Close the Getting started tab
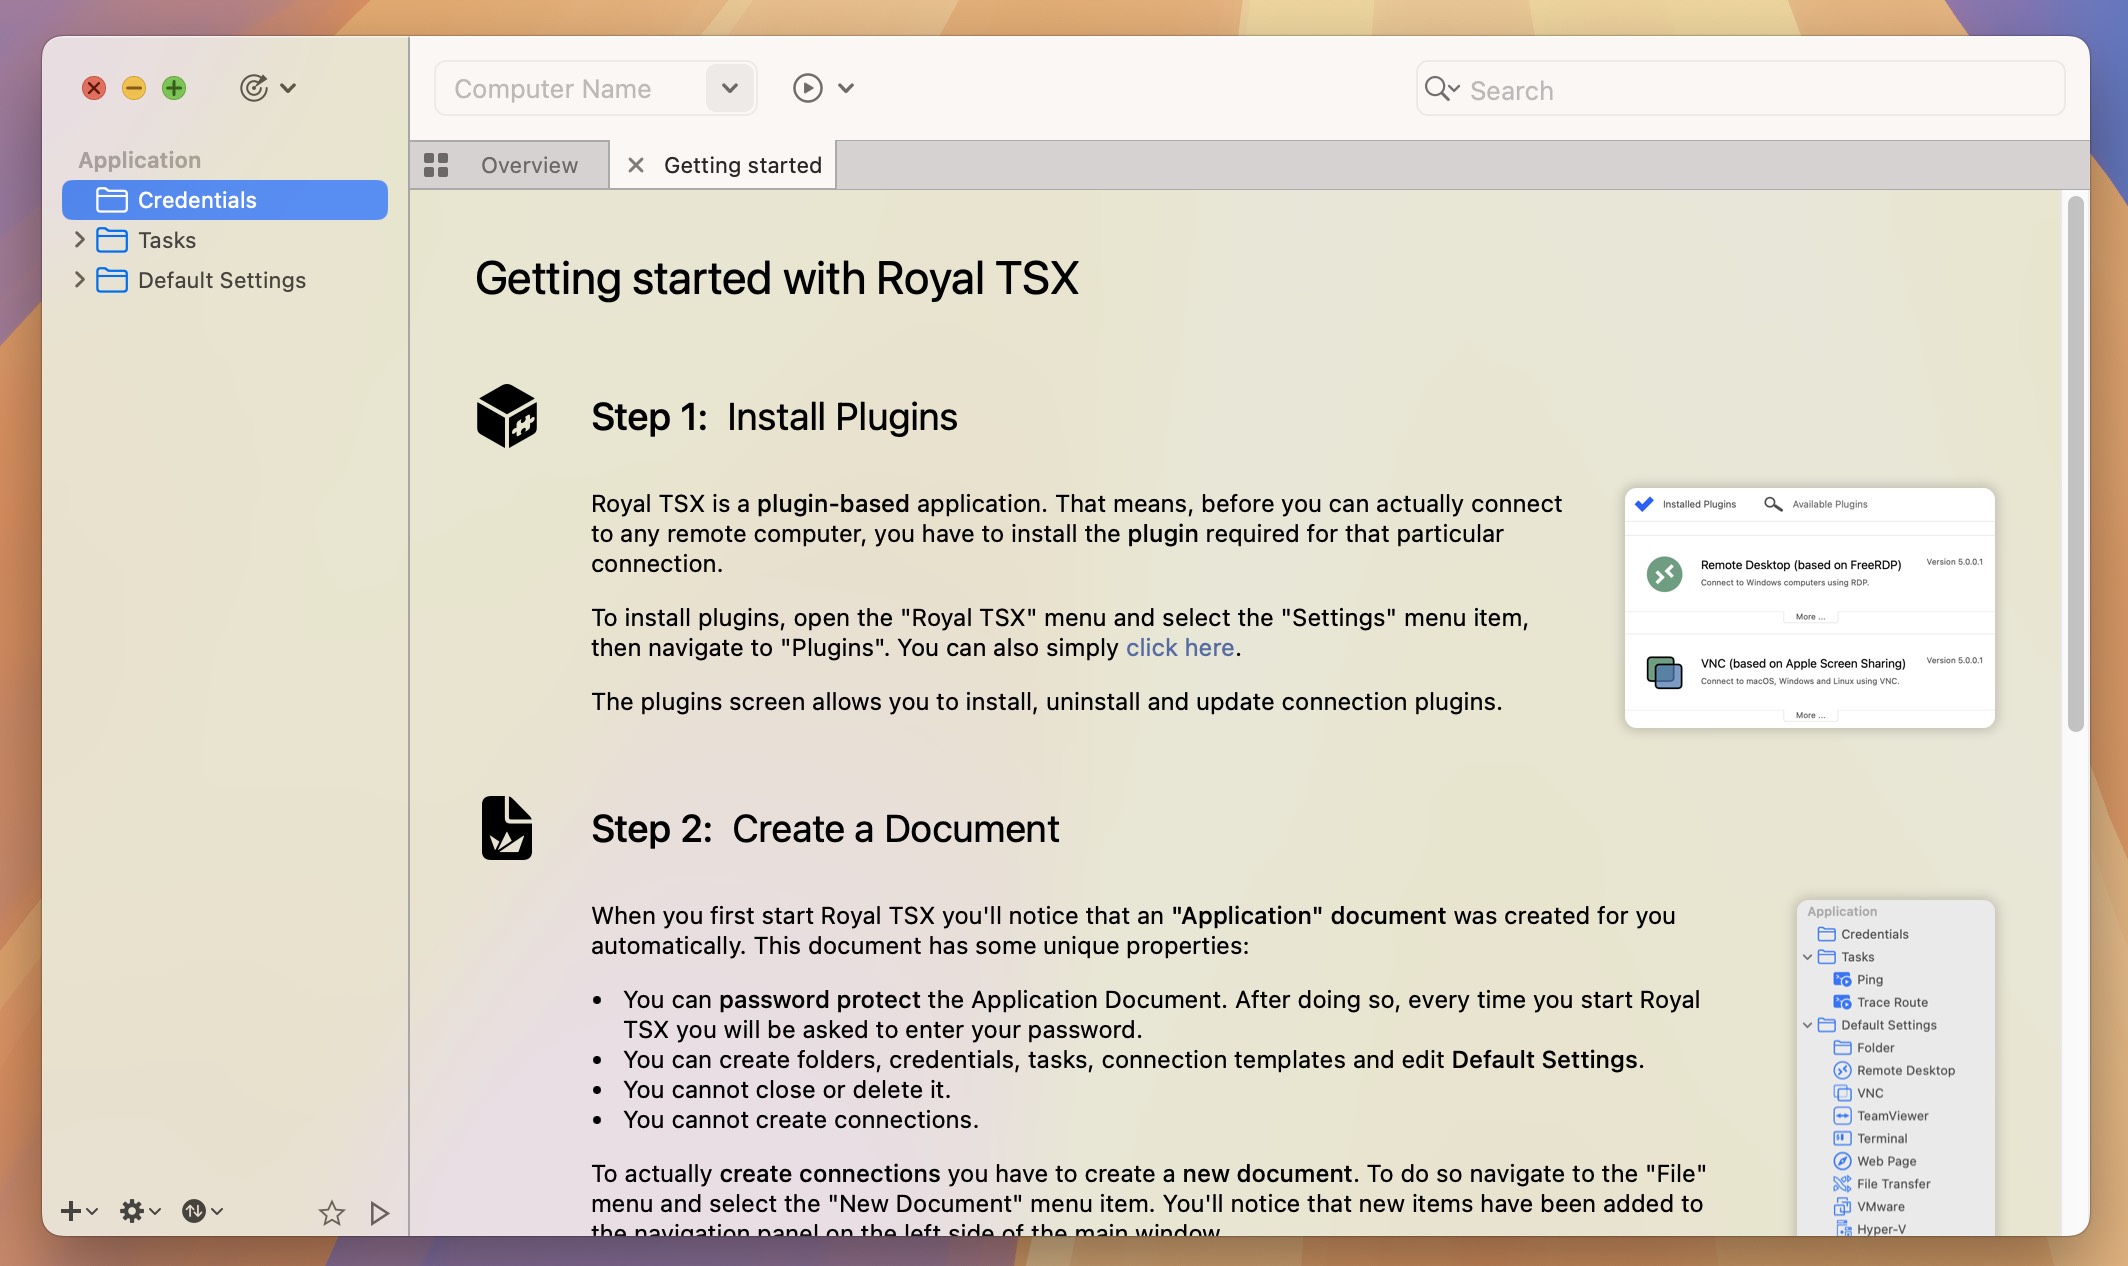This screenshot has width=2128, height=1266. pos(635,165)
